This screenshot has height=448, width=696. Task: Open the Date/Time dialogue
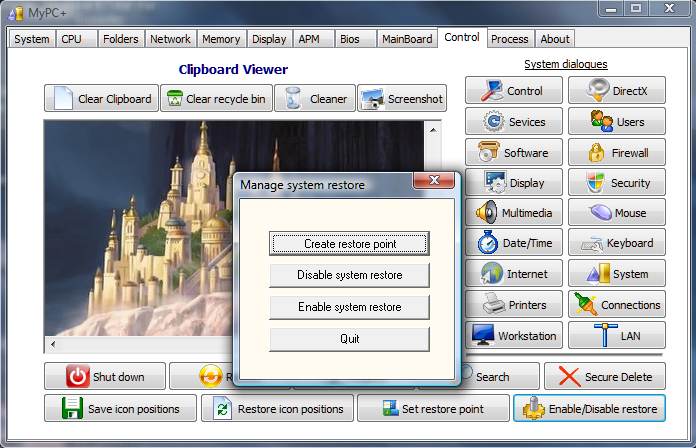514,242
